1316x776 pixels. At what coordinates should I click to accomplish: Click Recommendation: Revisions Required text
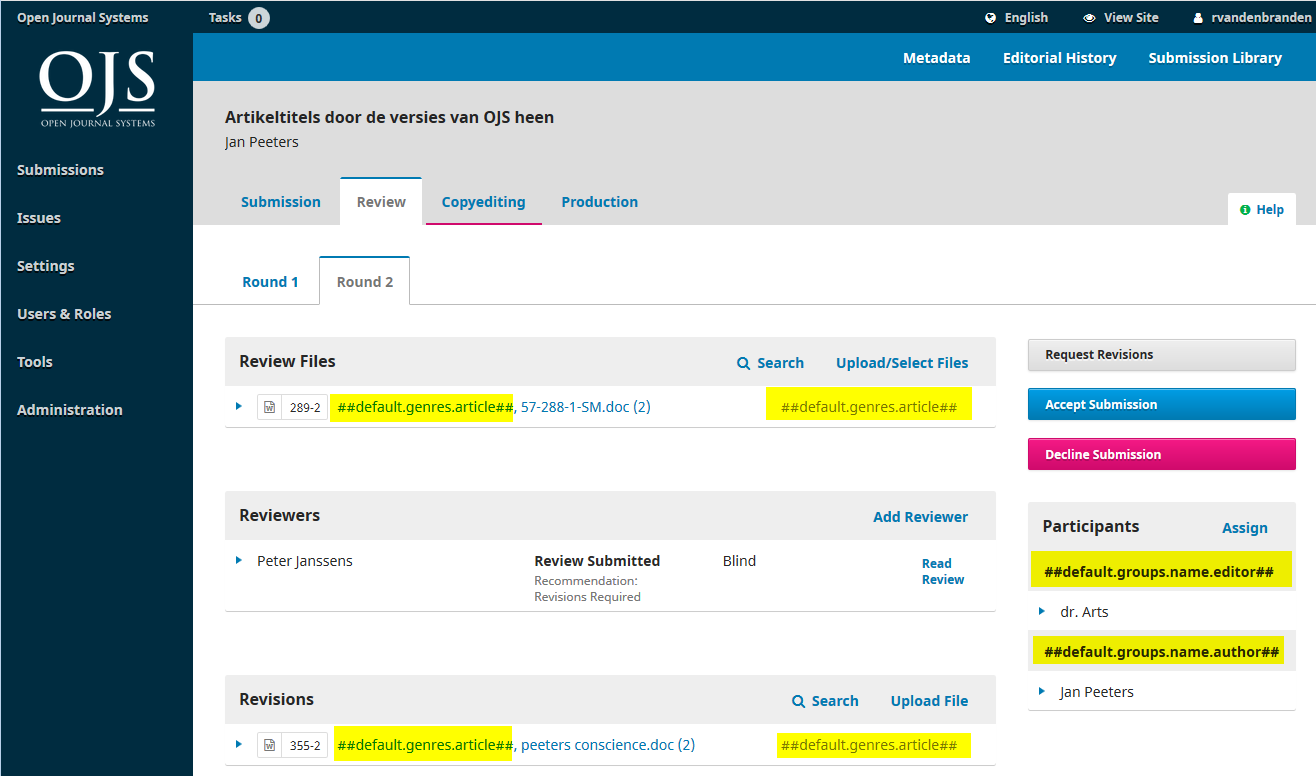pyautogui.click(x=587, y=589)
